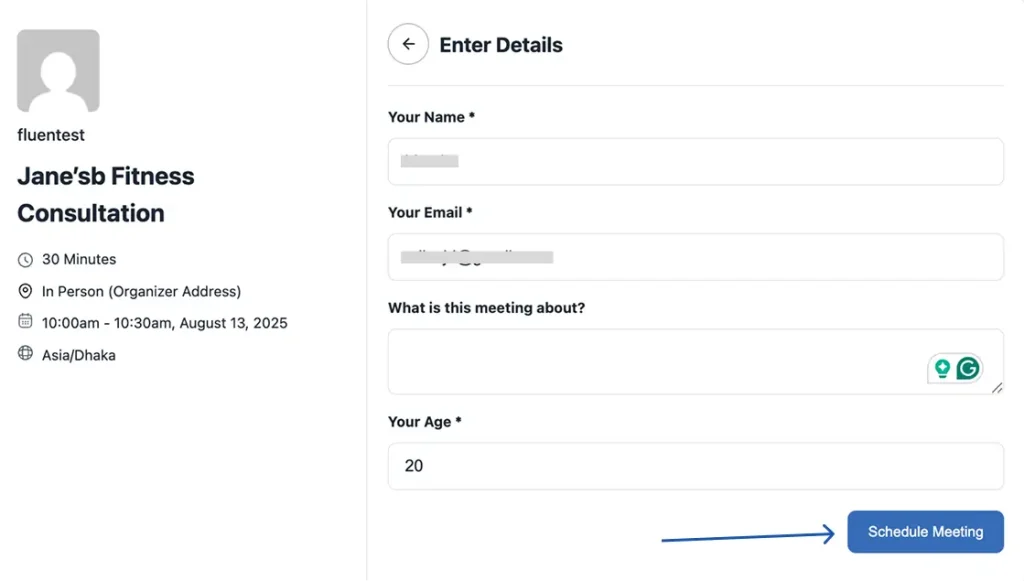Viewport: 1024px width, 581px height.
Task: Click the calendar icon next to meeting time
Action: point(23,323)
